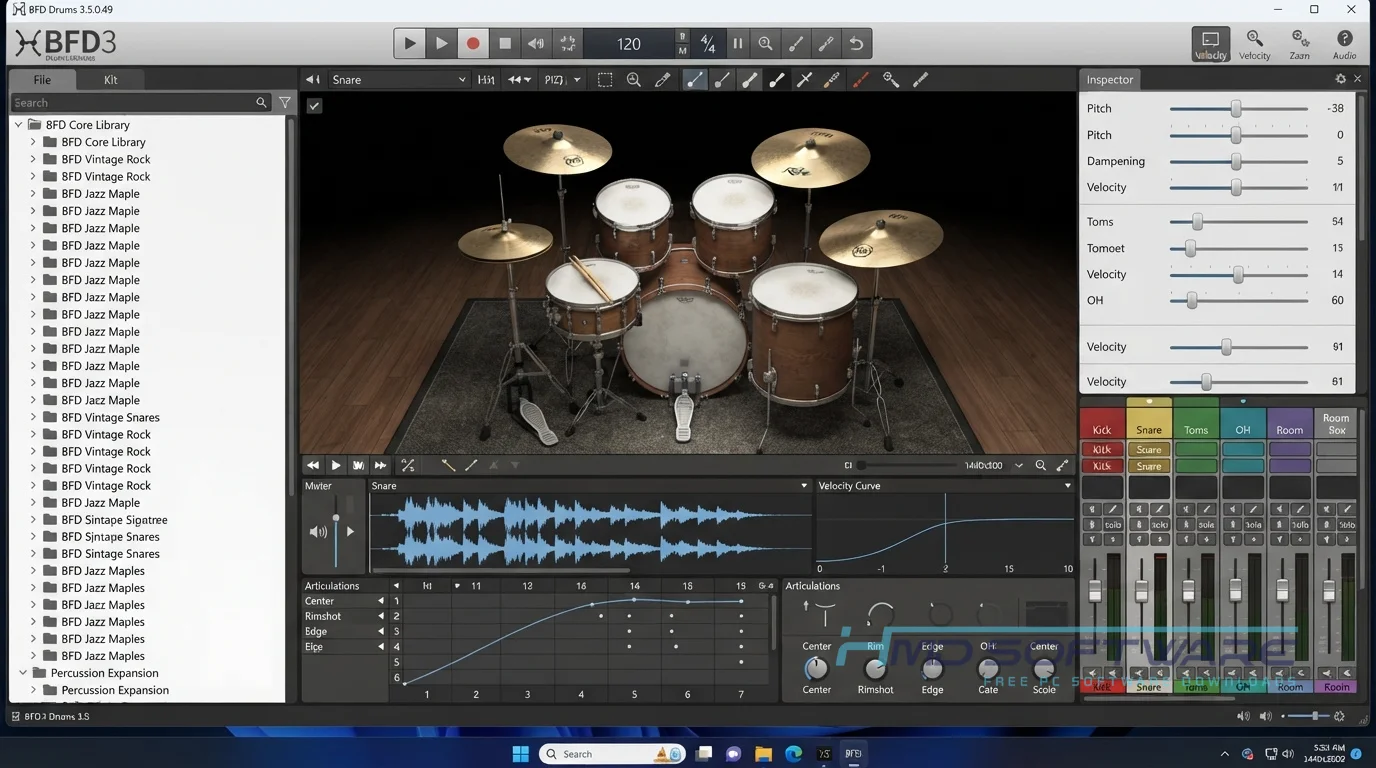Open the chevron dropdown beside the preview zoom slider

coord(1019,465)
